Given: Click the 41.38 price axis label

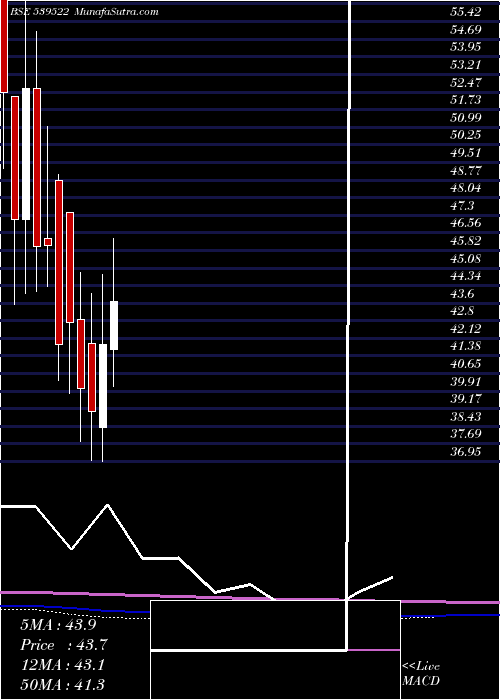Looking at the screenshot, I should pyautogui.click(x=466, y=347).
